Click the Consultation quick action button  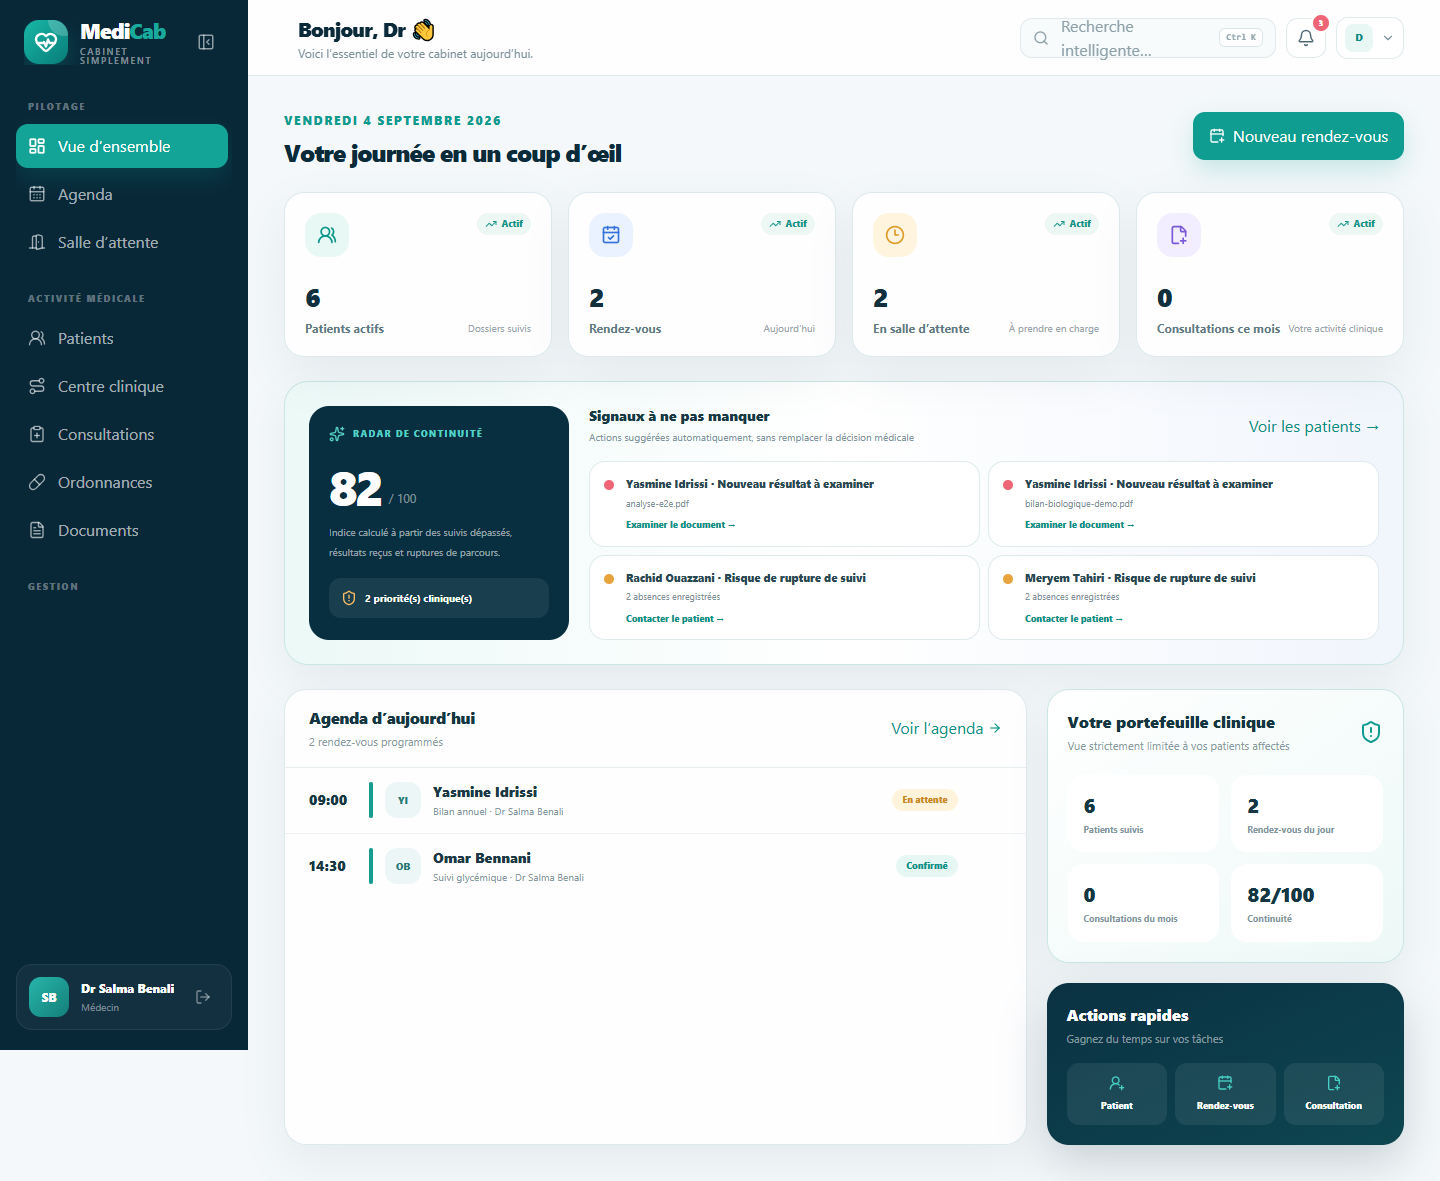(1334, 1094)
